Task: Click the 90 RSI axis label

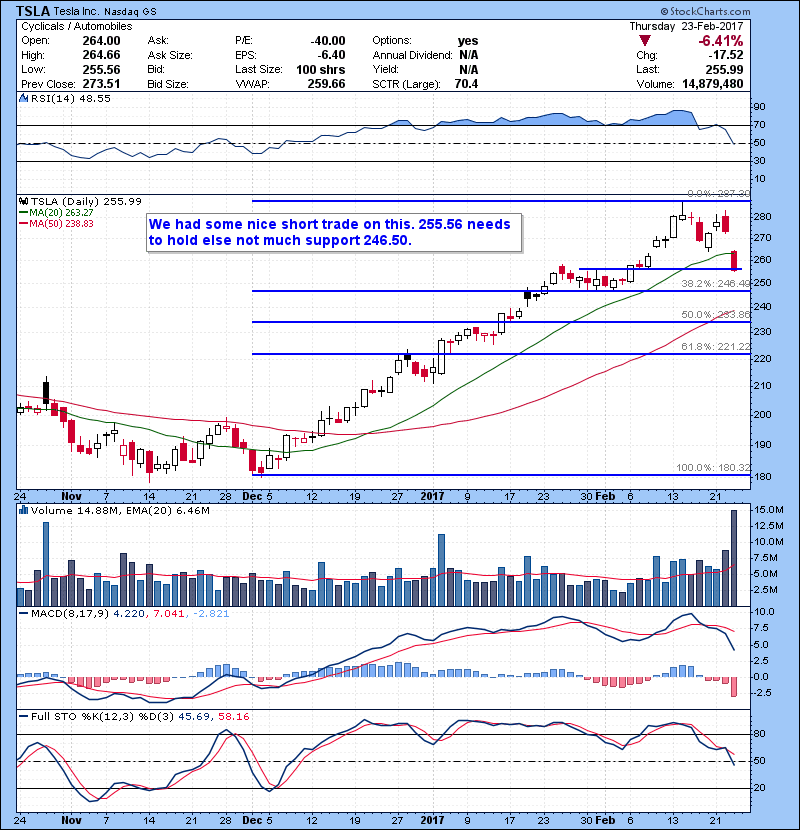Action: point(760,107)
